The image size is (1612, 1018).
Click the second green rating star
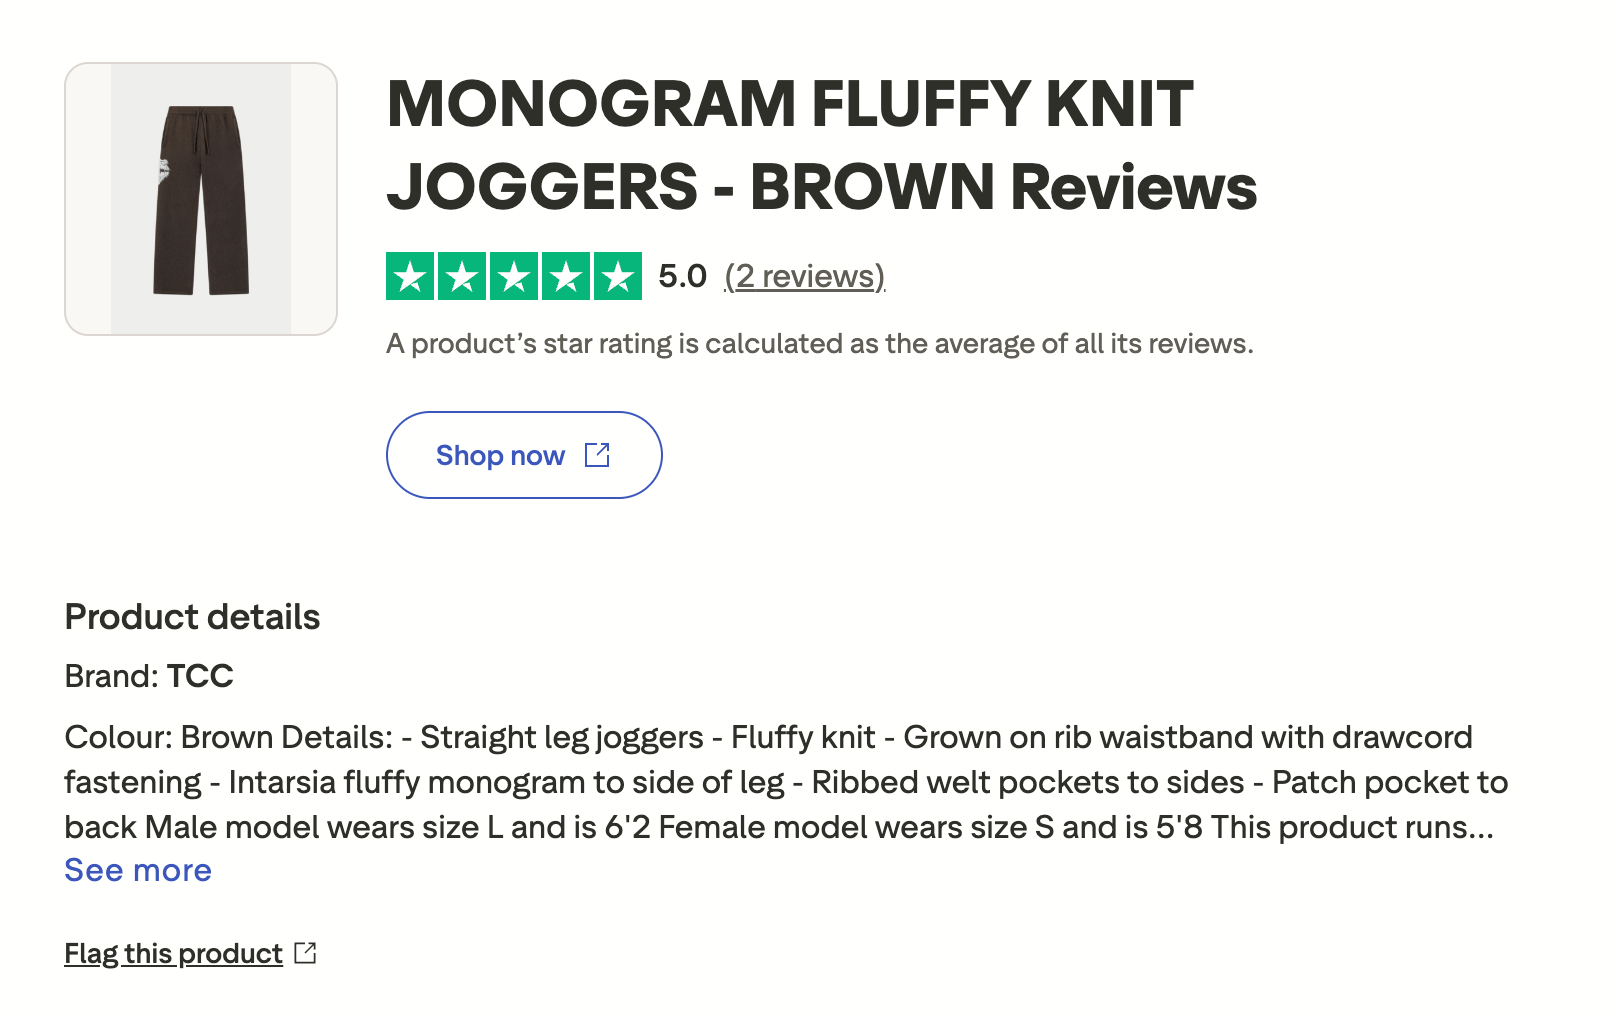click(x=462, y=276)
